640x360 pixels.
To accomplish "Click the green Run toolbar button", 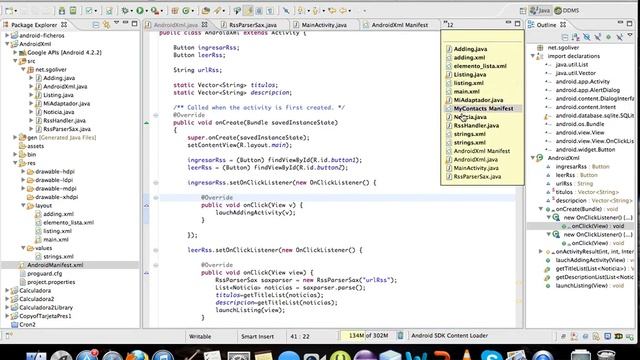I will click(x=140, y=11).
